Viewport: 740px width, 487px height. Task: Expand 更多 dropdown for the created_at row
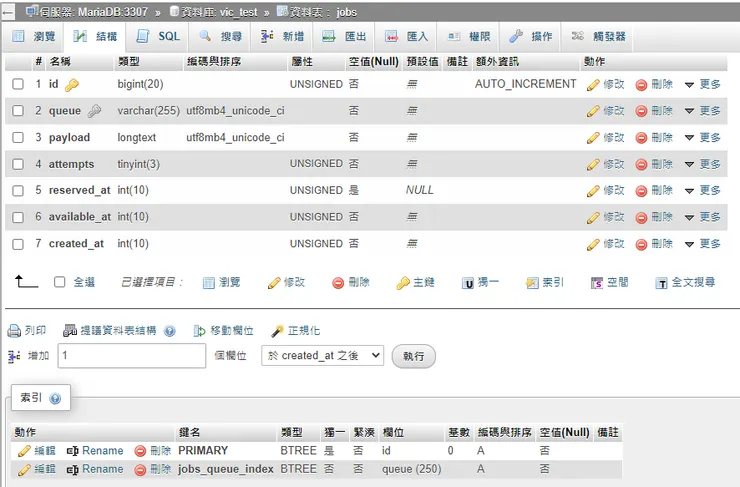(703, 244)
